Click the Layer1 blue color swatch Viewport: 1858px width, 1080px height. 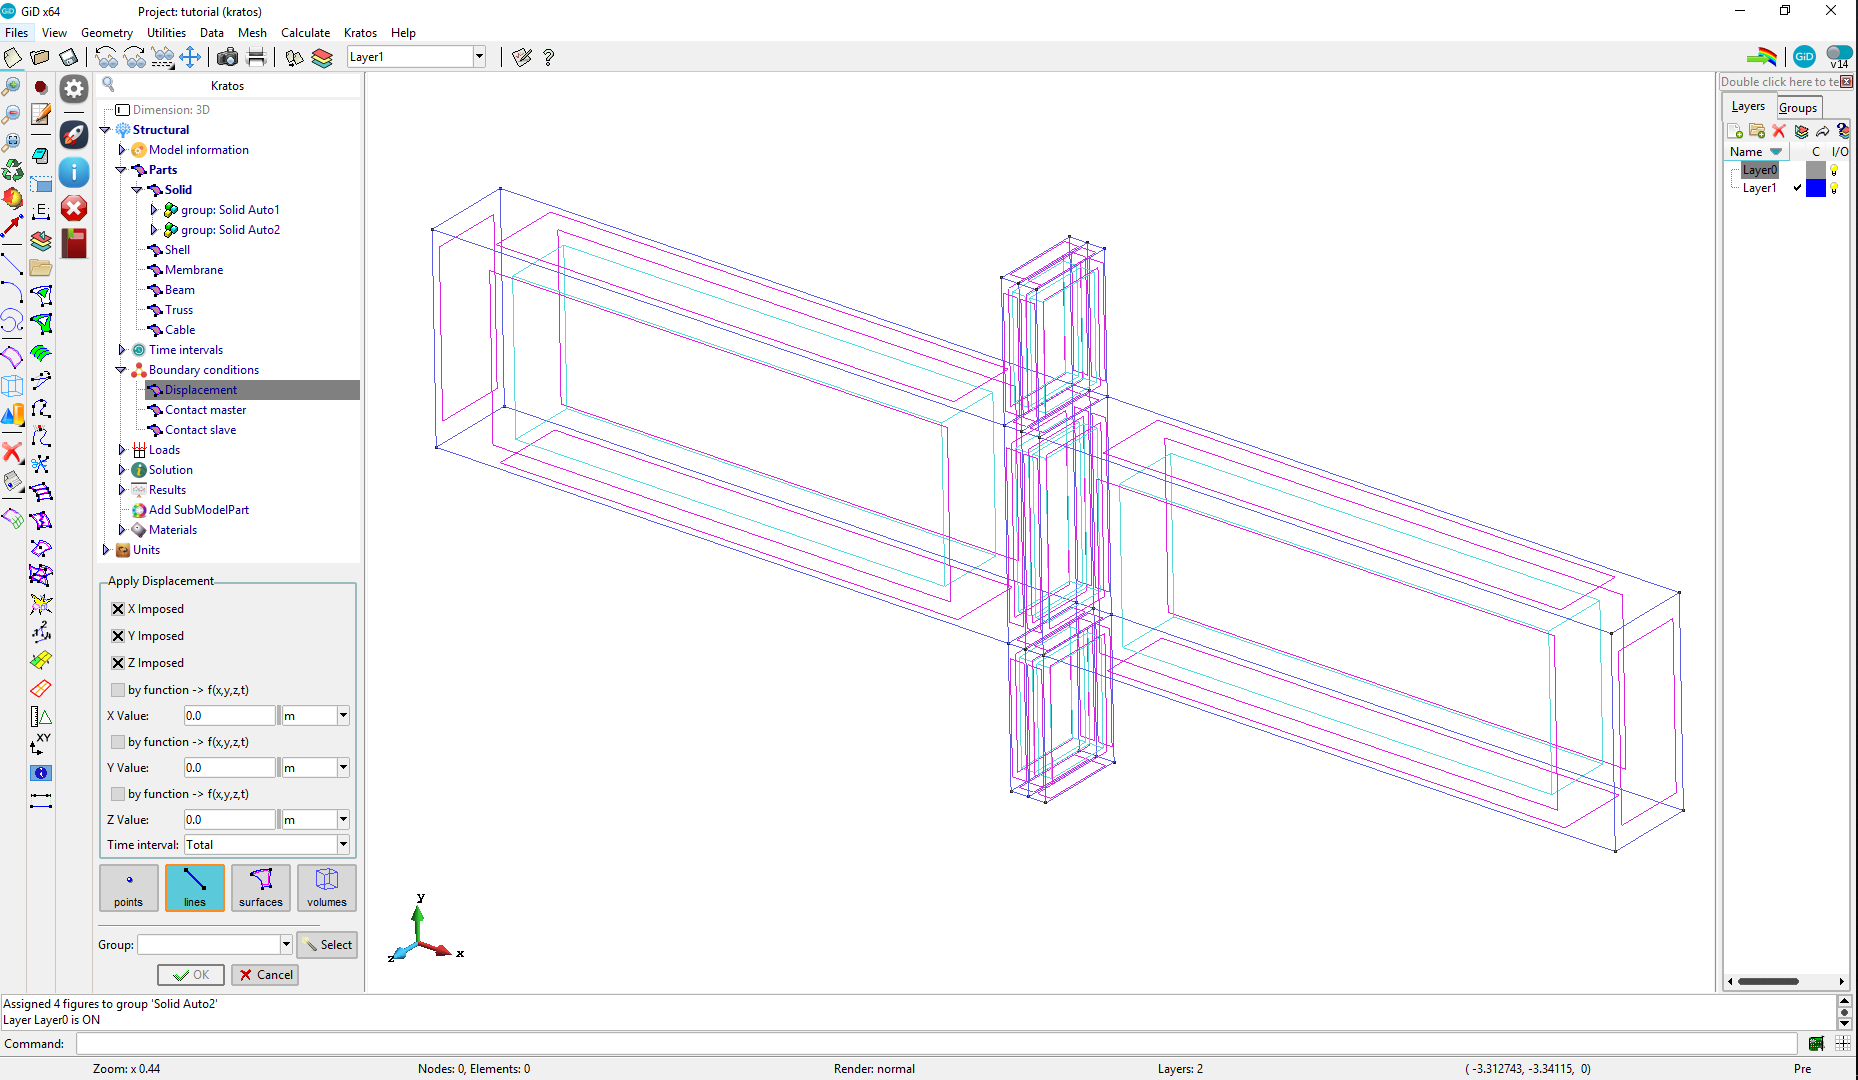tap(1816, 188)
